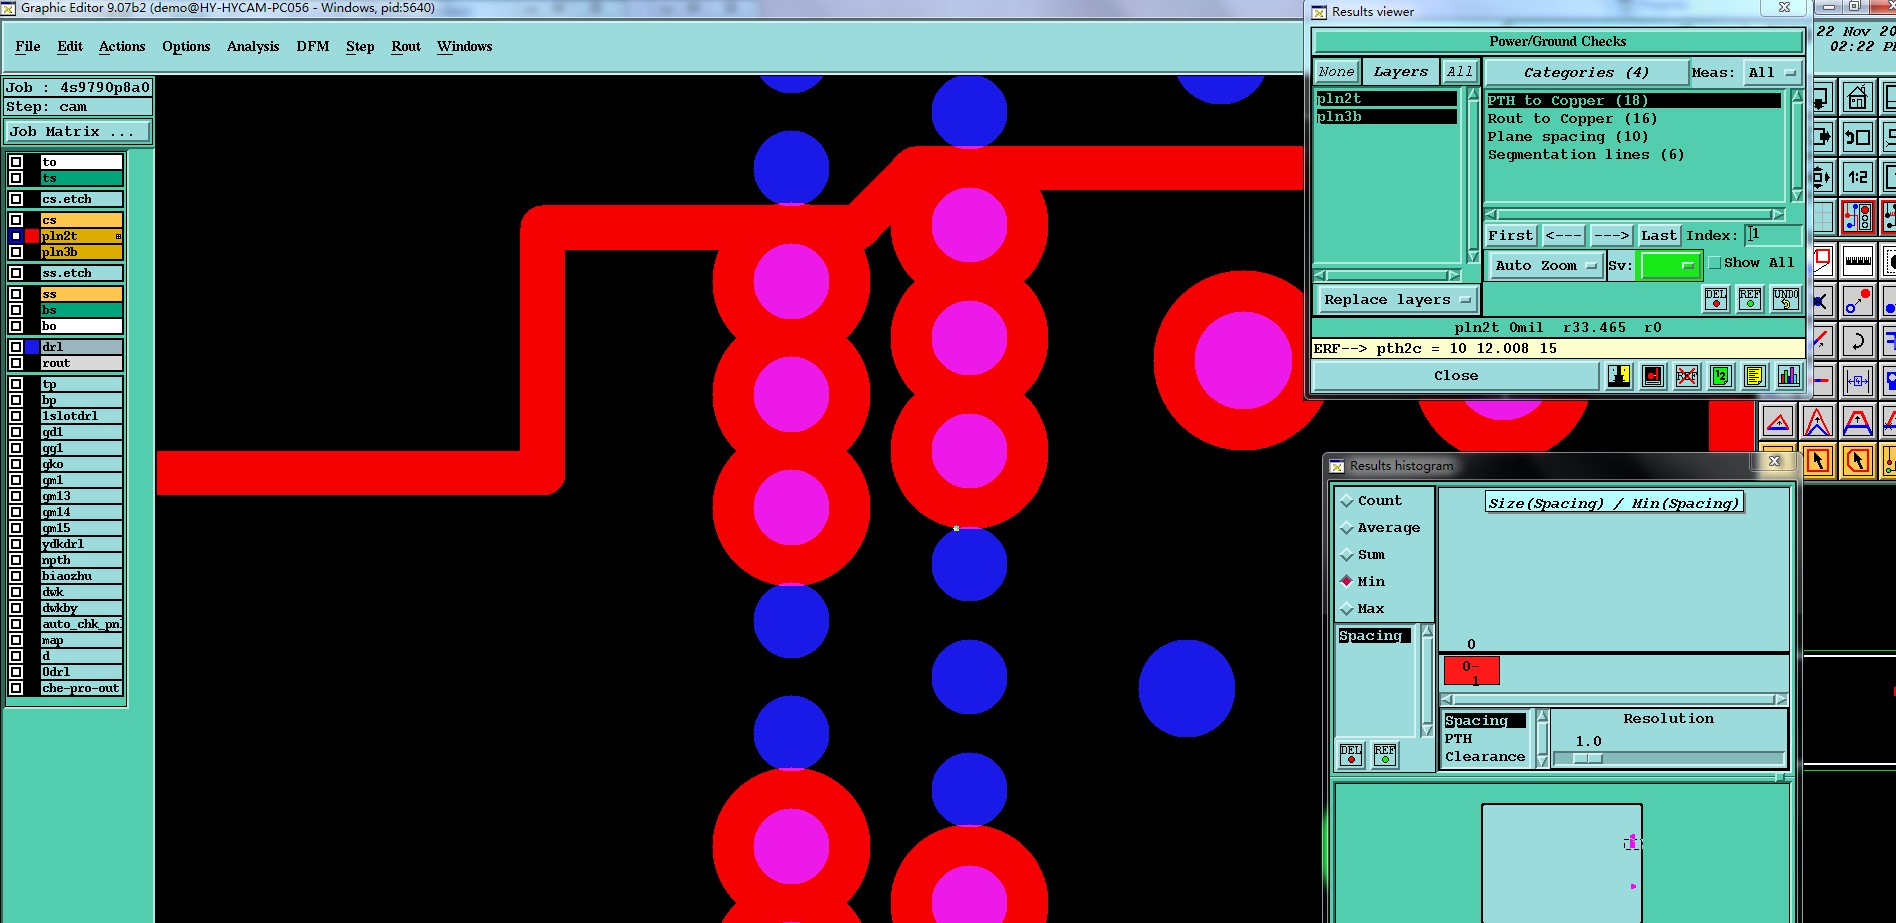This screenshot has height=923, width=1896.
Task: Toggle the Show All checkbox
Action: click(1715, 262)
